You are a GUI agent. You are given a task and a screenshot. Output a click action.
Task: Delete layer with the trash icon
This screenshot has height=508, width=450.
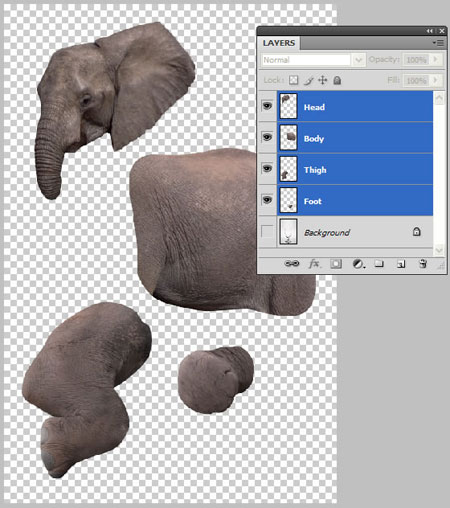pos(423,264)
